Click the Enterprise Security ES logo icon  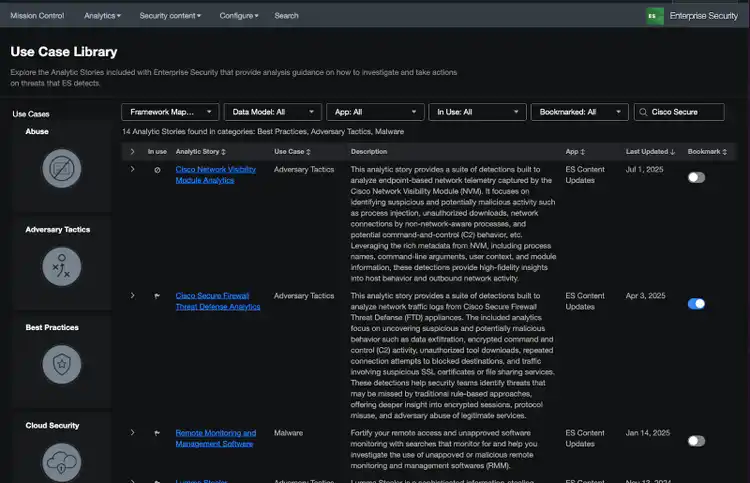point(653,16)
